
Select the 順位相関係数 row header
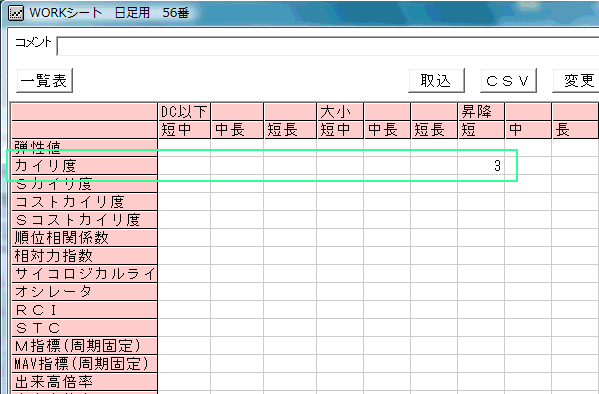(84, 238)
